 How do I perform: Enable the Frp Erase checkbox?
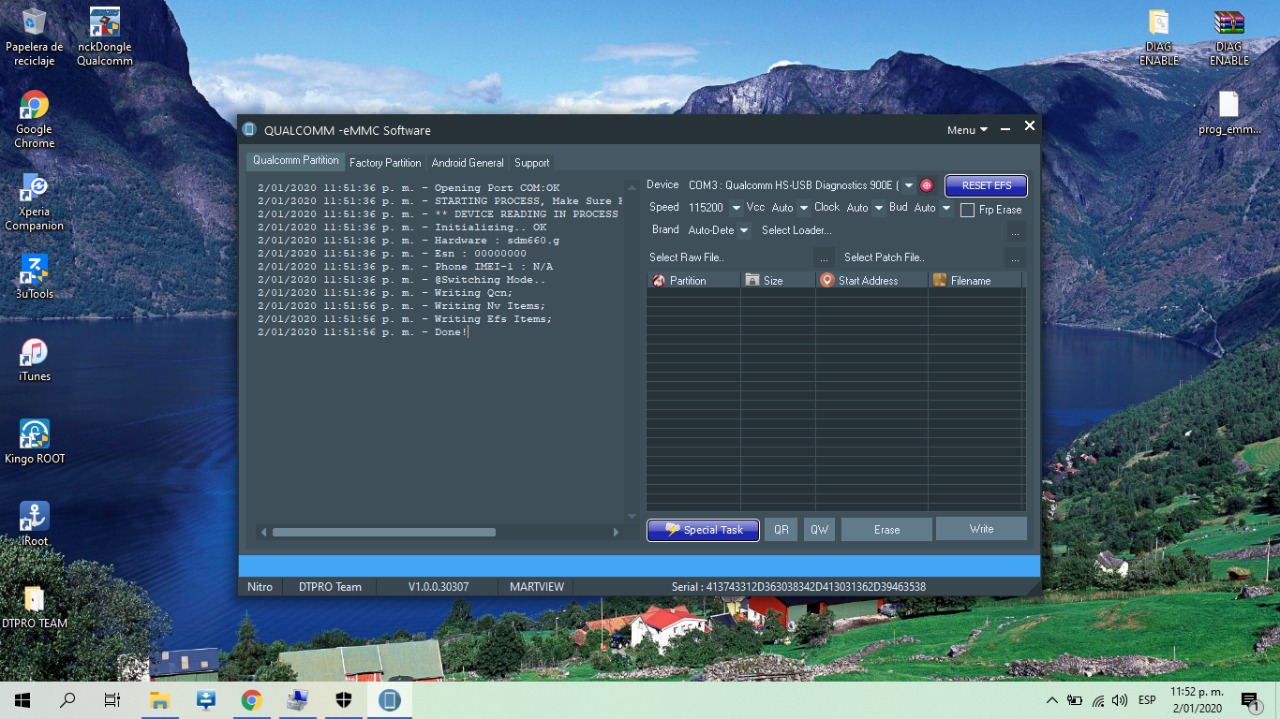pyautogui.click(x=967, y=210)
